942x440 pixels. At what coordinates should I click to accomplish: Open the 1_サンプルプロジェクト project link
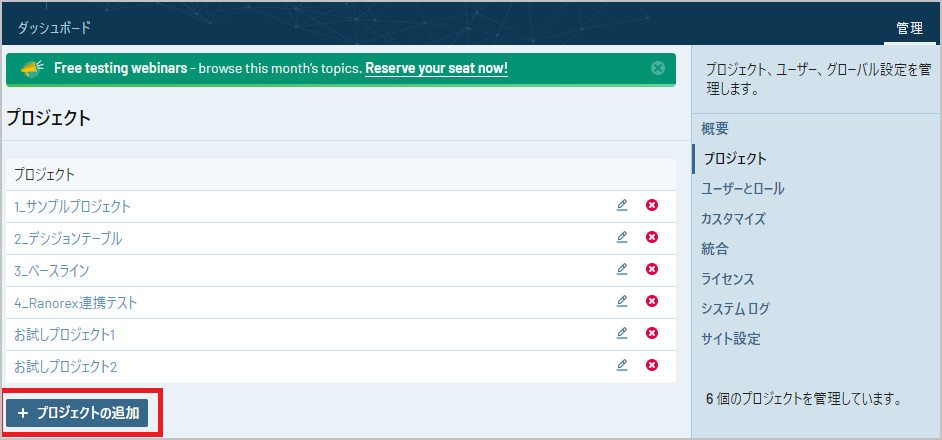click(73, 206)
